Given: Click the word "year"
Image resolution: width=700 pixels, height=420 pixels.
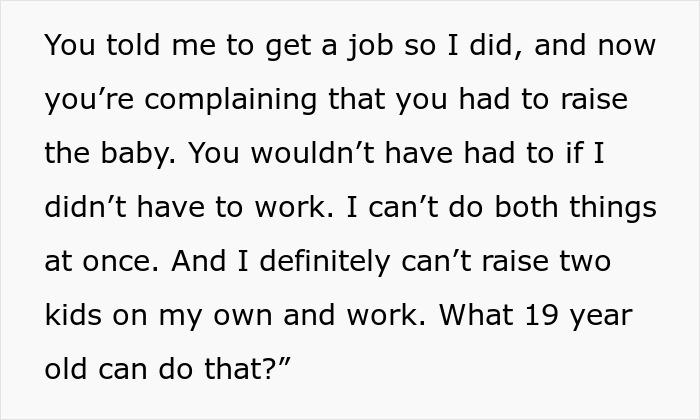Looking at the screenshot, I should click(x=608, y=314).
